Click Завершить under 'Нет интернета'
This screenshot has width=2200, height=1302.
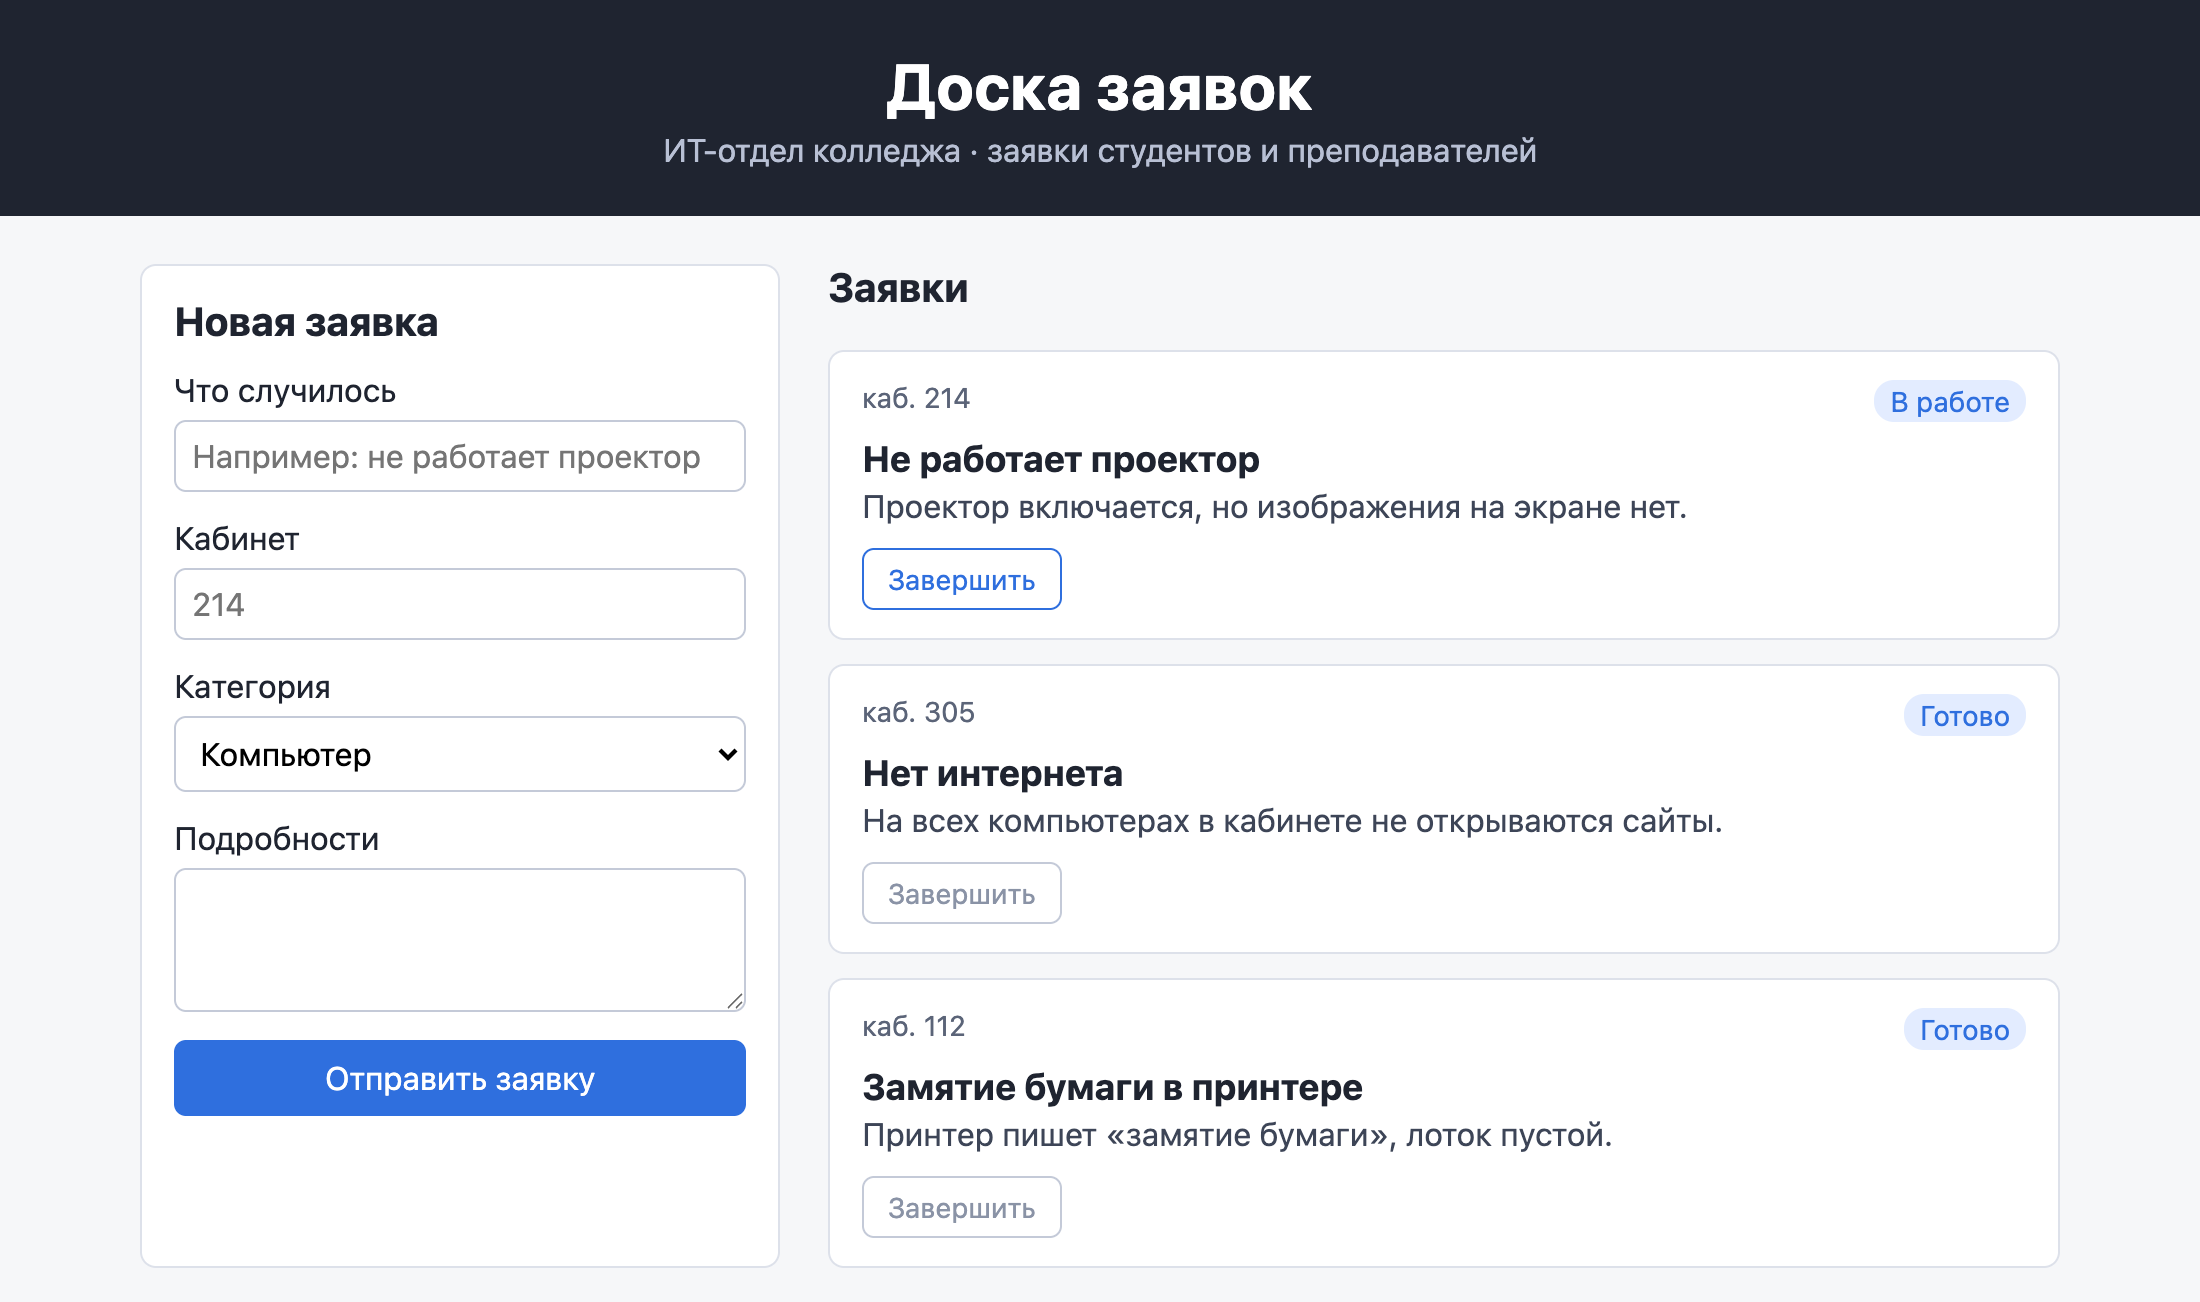(x=962, y=893)
